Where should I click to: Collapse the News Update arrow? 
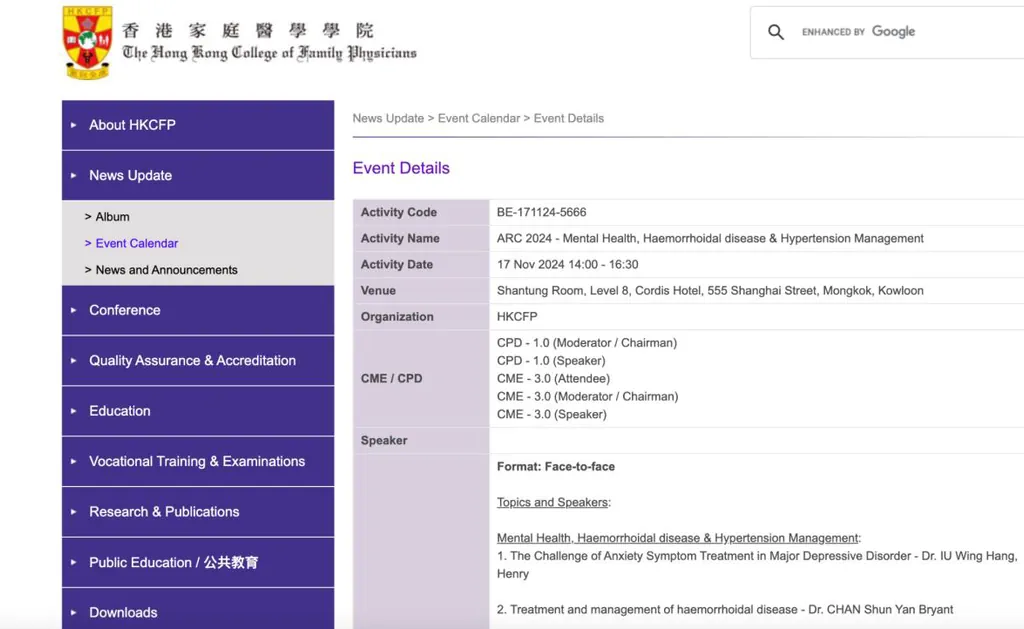(73, 176)
